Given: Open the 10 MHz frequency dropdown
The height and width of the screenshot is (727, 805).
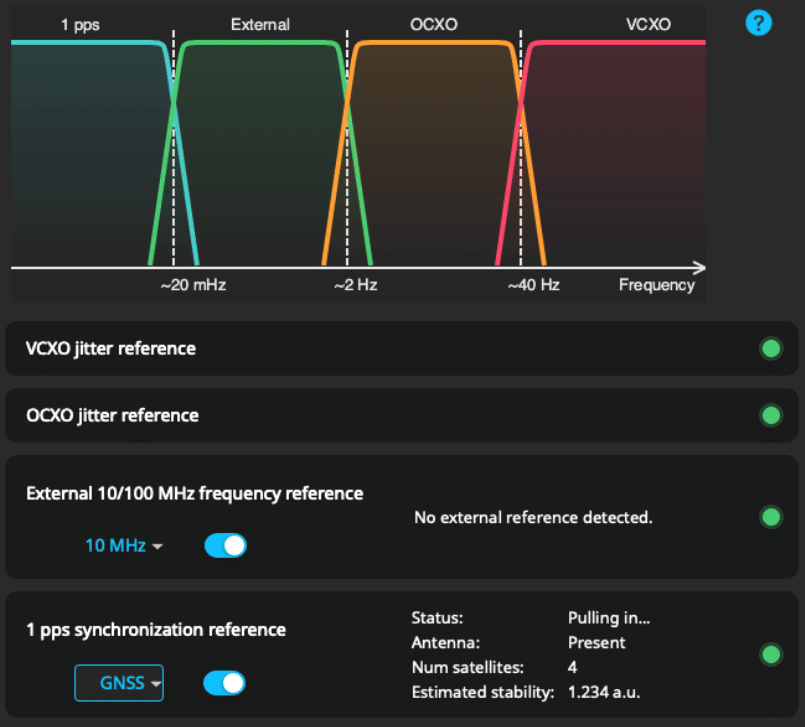Looking at the screenshot, I should click(124, 545).
